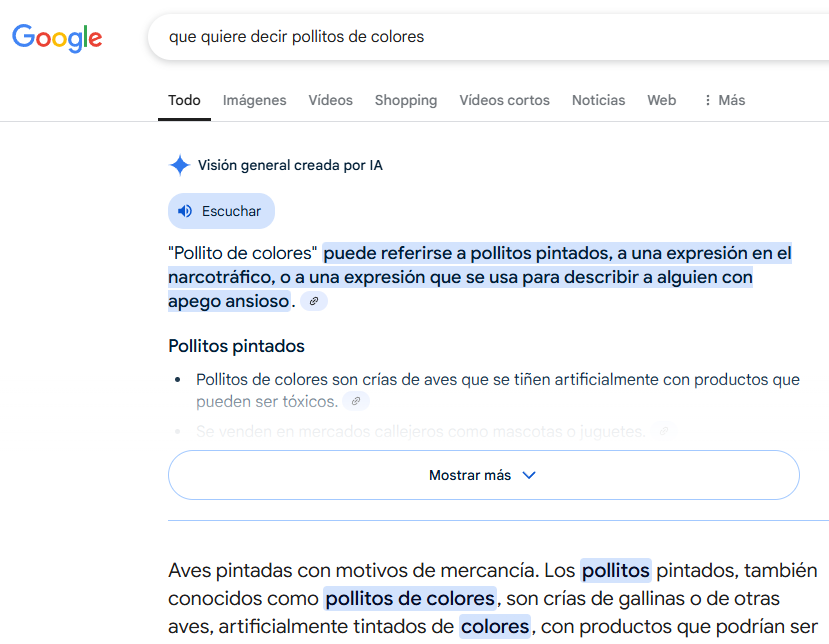This screenshot has width=829, height=644.
Task: Click the Google logo
Action: point(57,38)
